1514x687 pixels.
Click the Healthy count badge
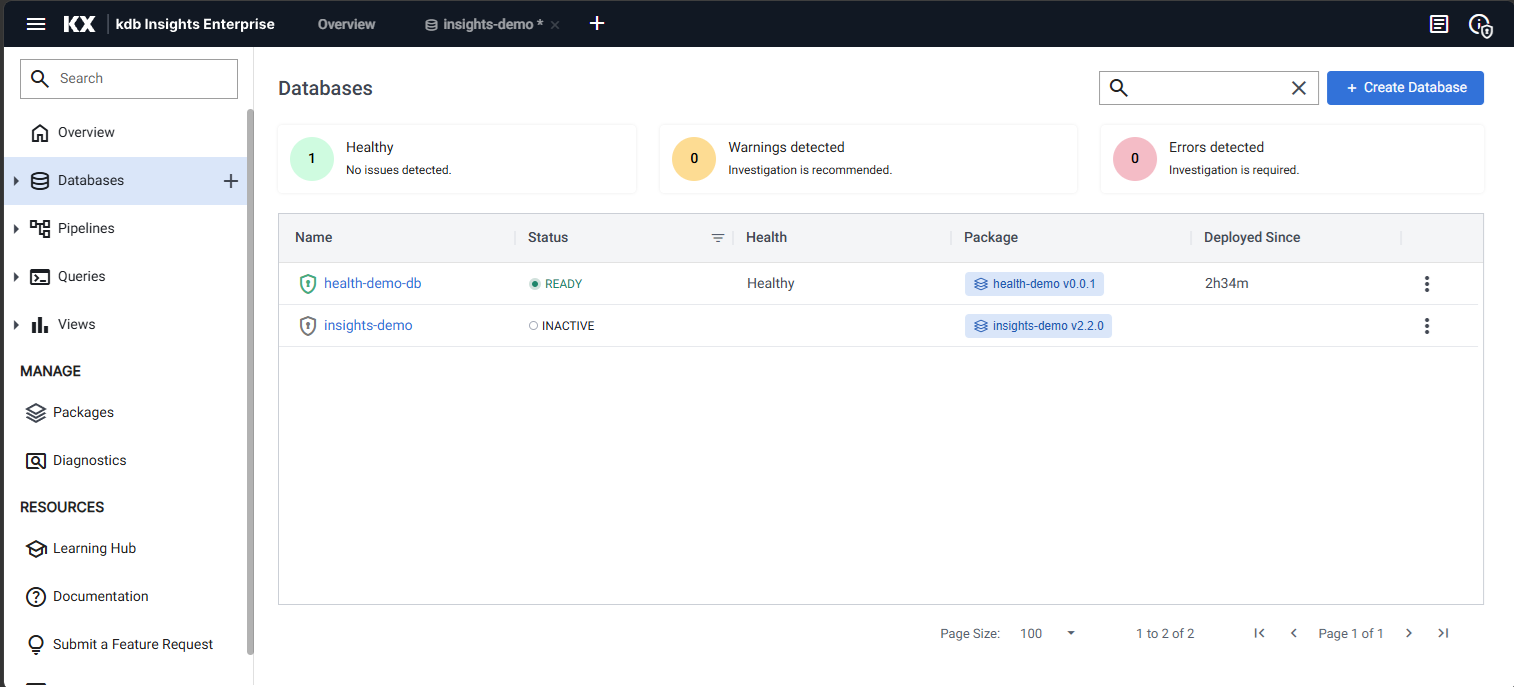312,158
